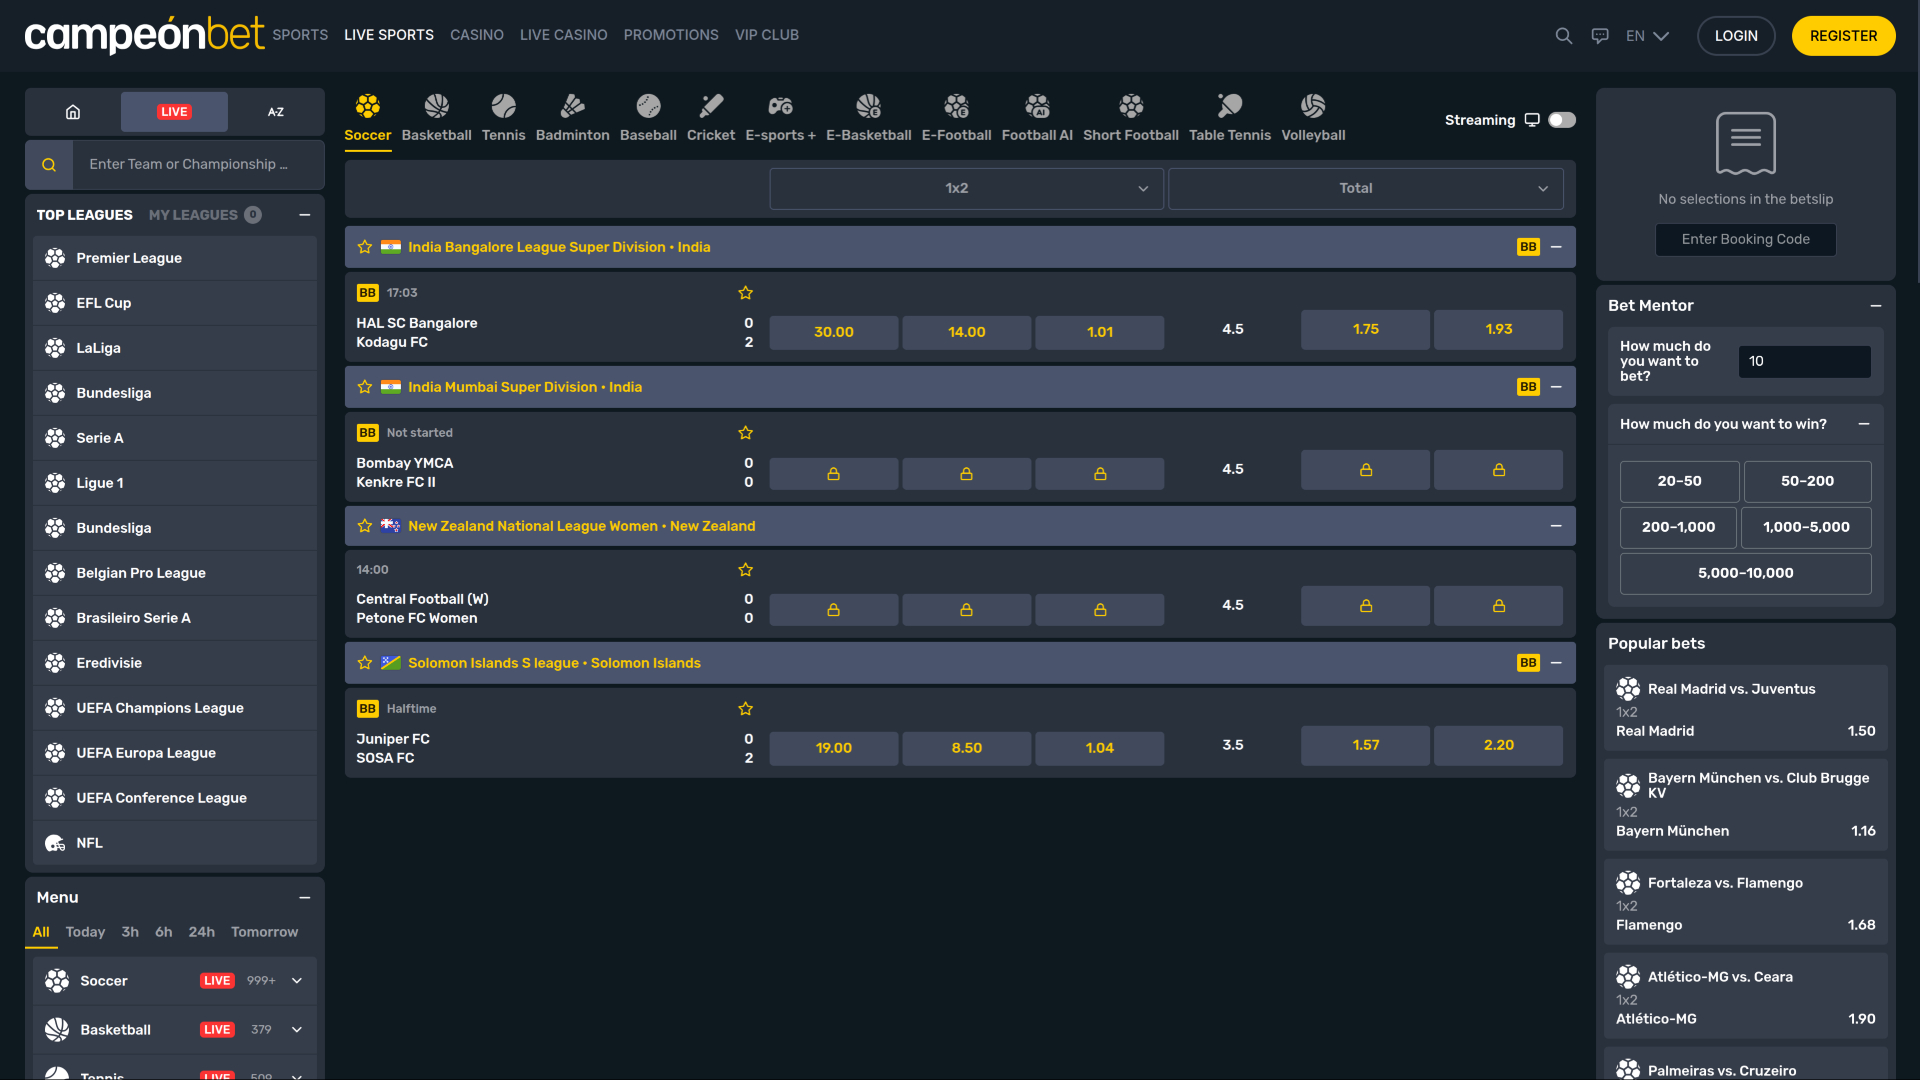This screenshot has width=1920, height=1080.
Task: Open the Table Tennis section
Action: 1229,117
